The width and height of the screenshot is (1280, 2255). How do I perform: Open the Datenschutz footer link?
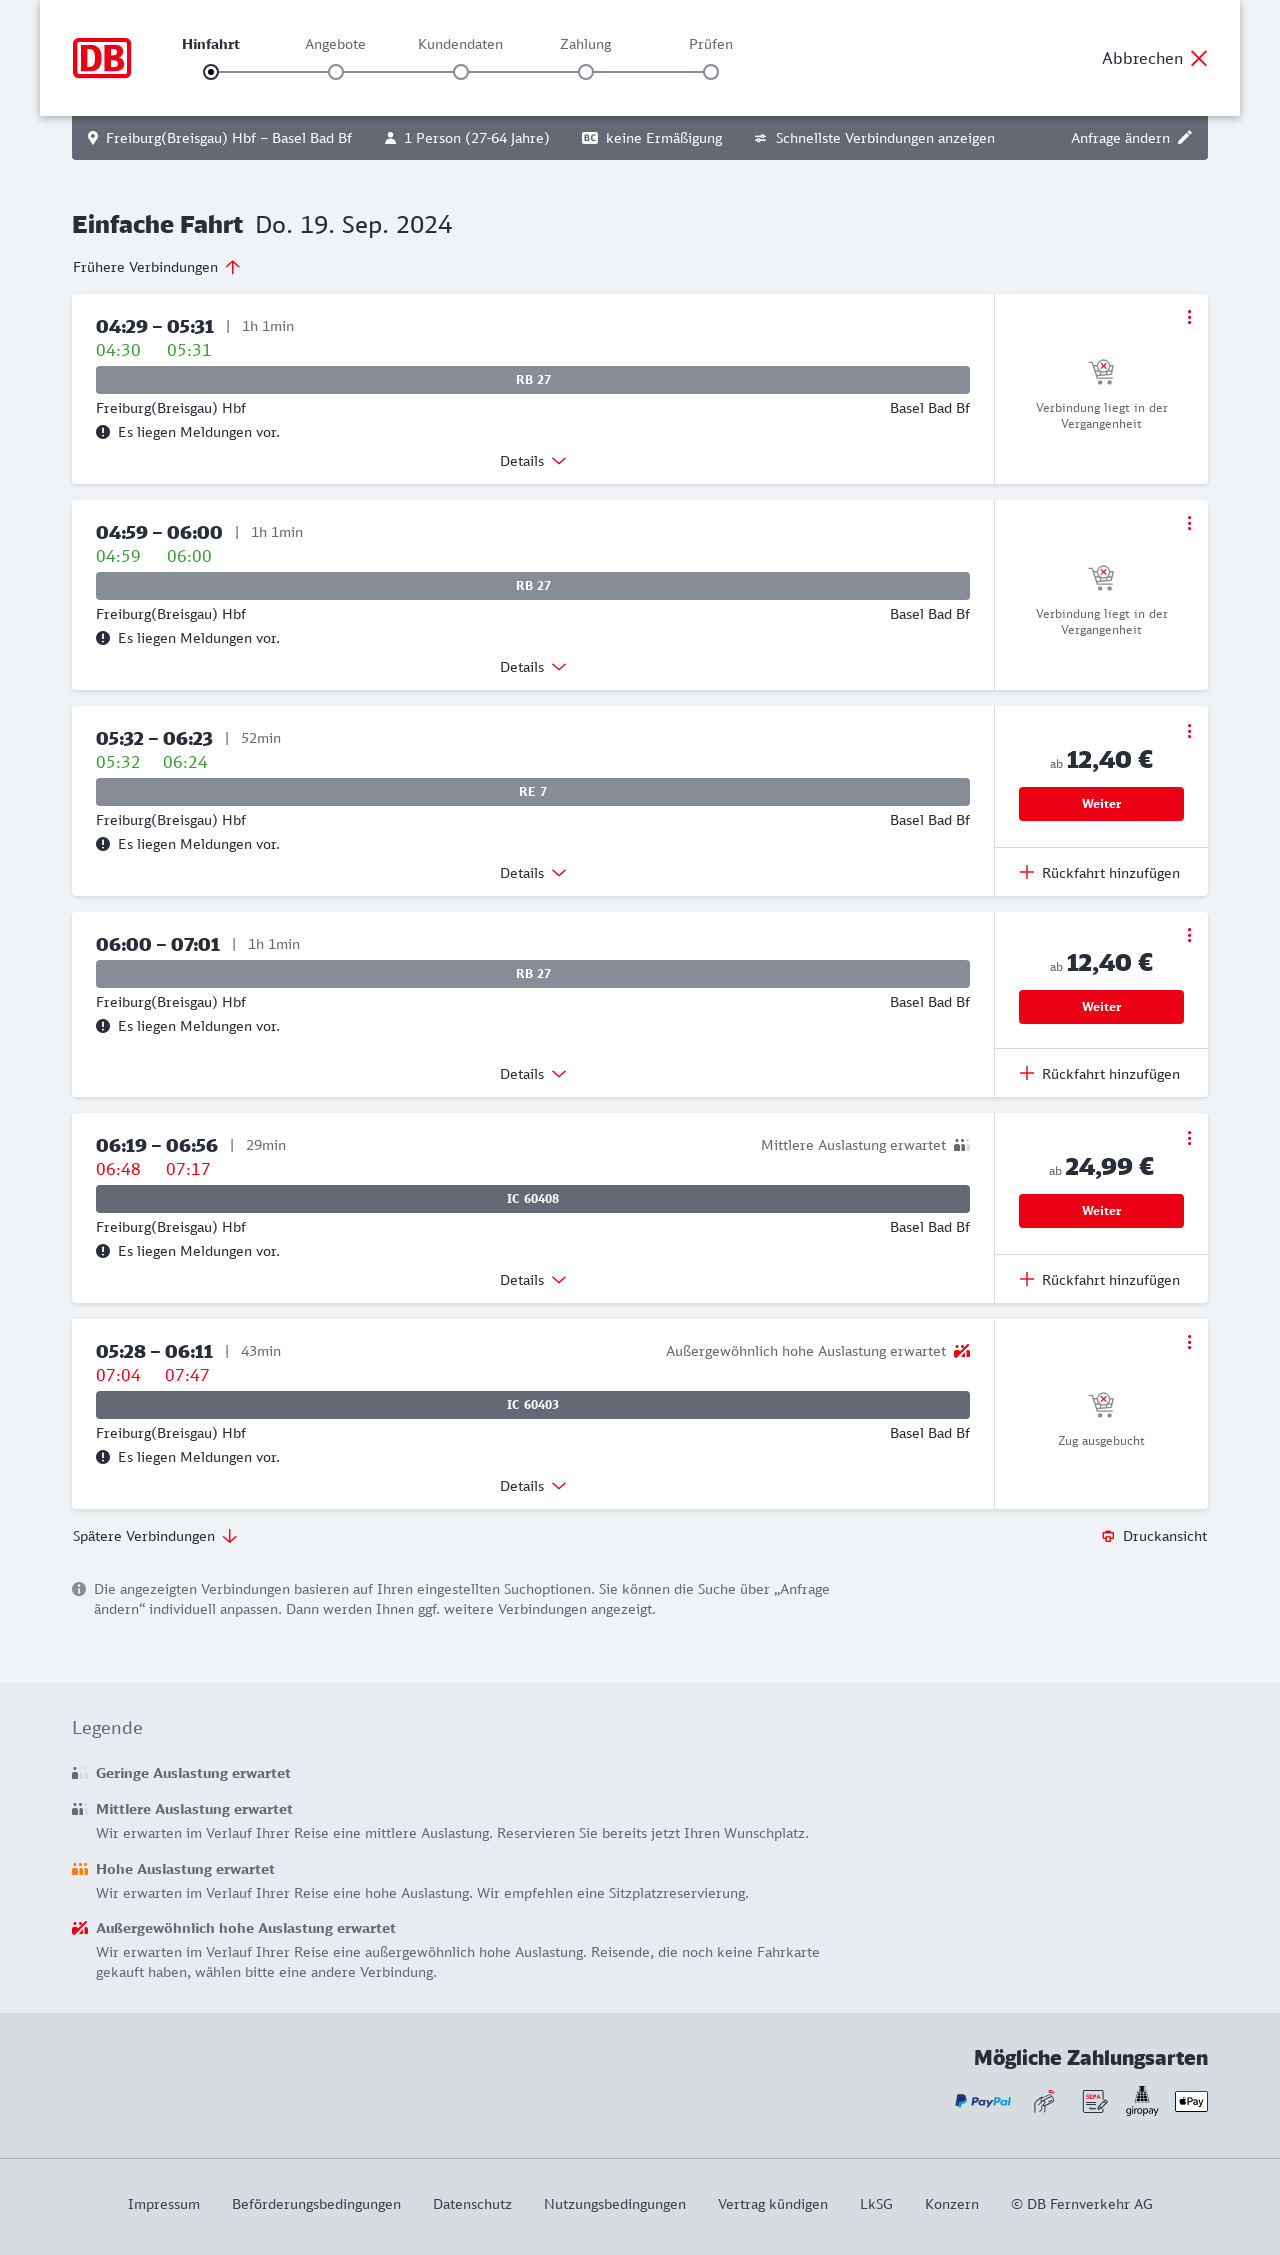pyautogui.click(x=472, y=2204)
